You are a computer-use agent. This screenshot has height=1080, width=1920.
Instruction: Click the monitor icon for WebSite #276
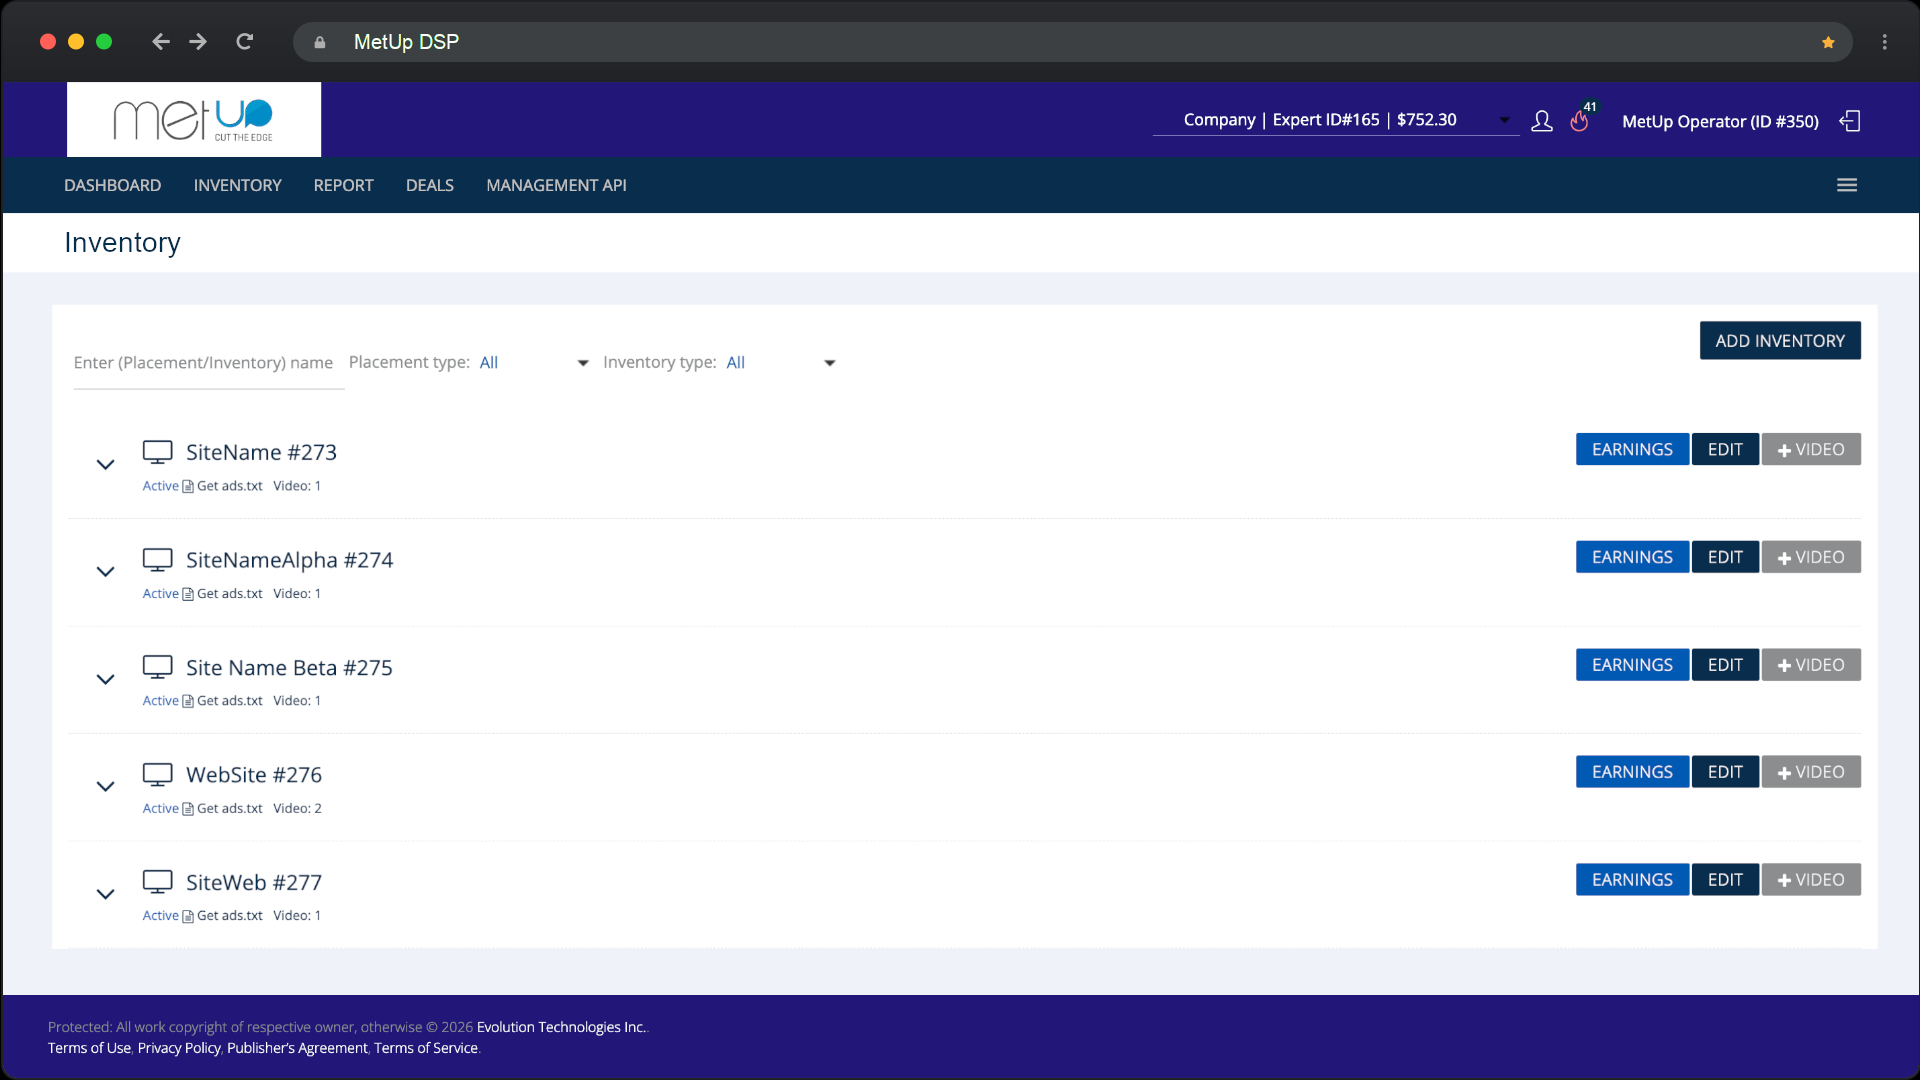(x=157, y=774)
